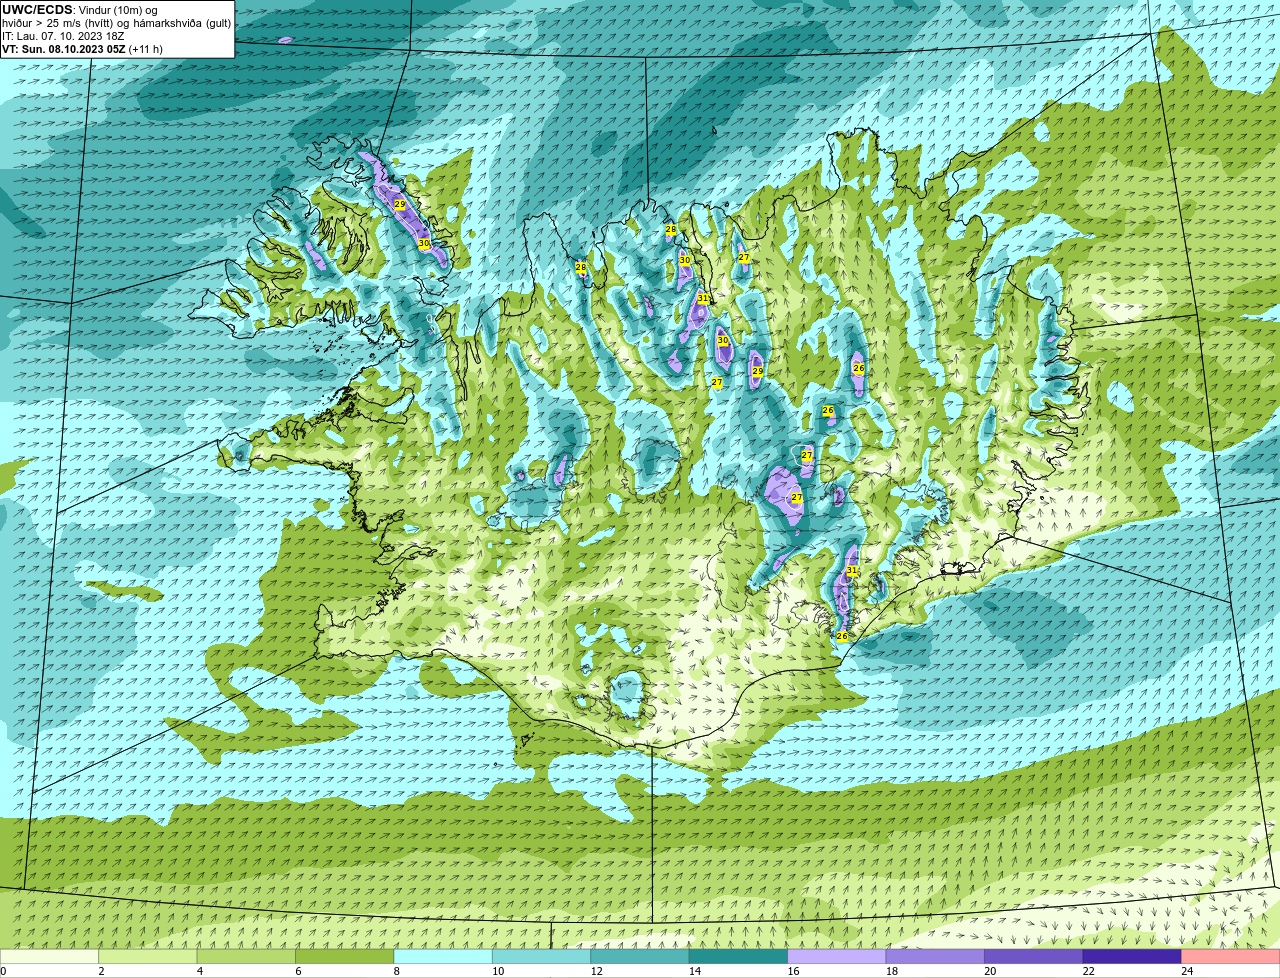Click the legend scale value "2"

pyautogui.click(x=101, y=971)
